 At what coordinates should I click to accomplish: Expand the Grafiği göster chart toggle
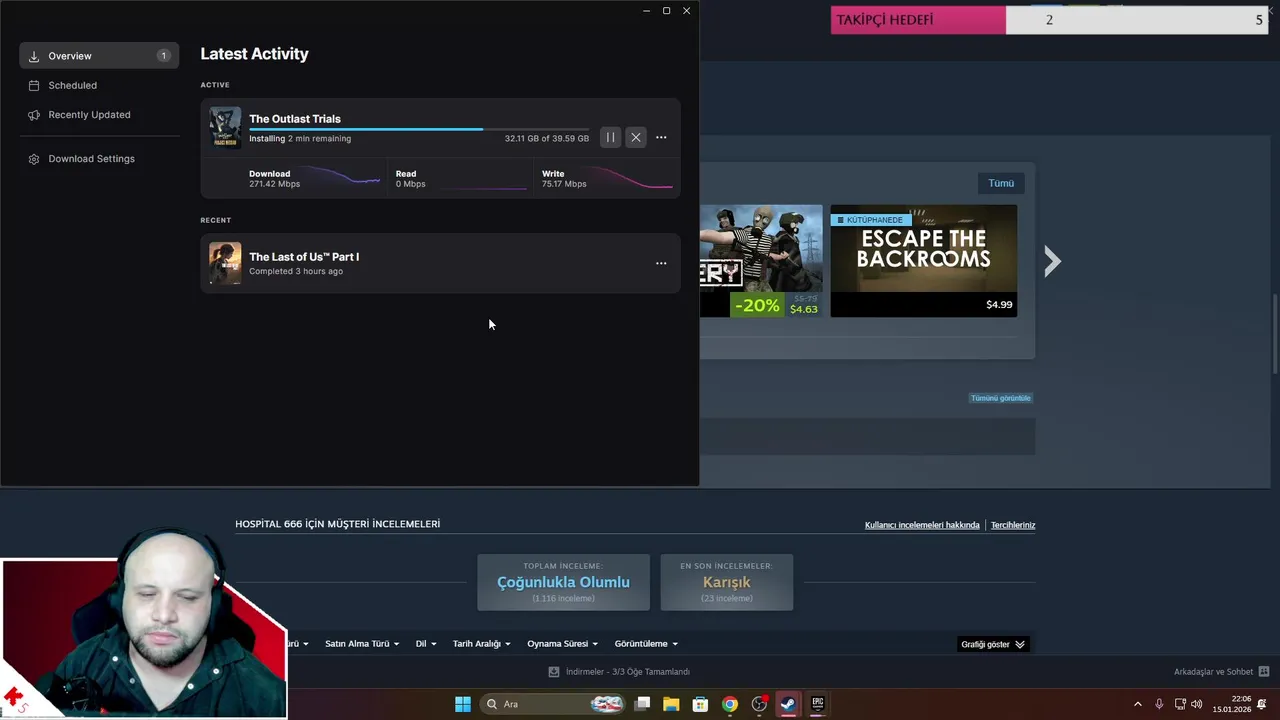click(993, 644)
